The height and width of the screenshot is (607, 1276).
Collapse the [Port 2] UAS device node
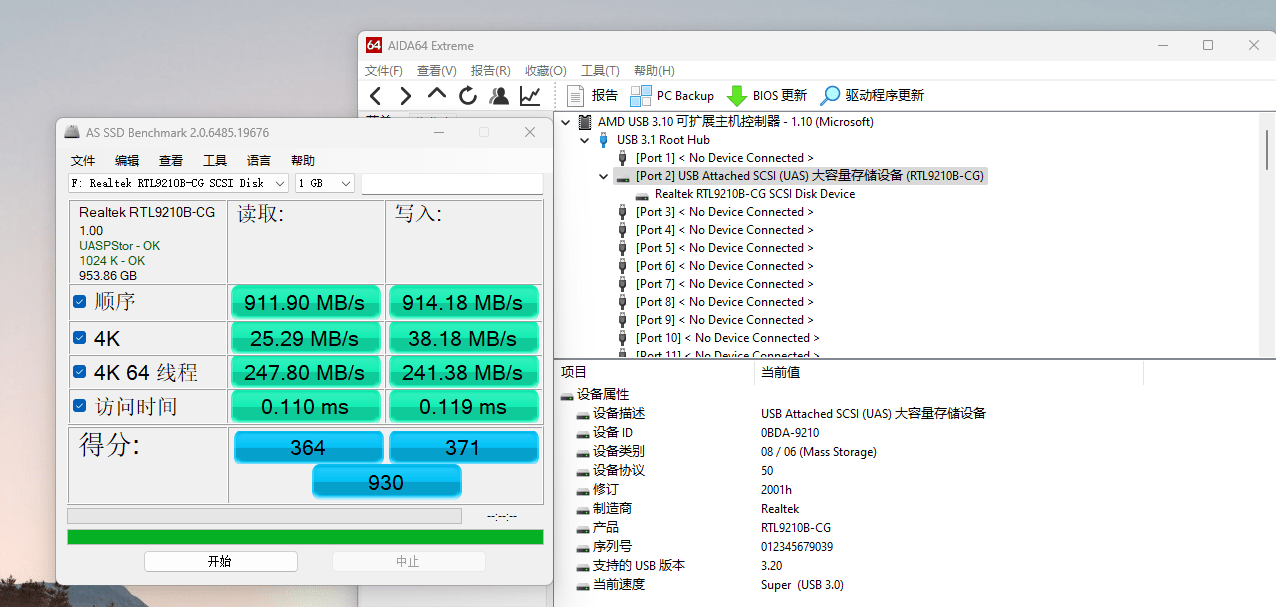603,176
